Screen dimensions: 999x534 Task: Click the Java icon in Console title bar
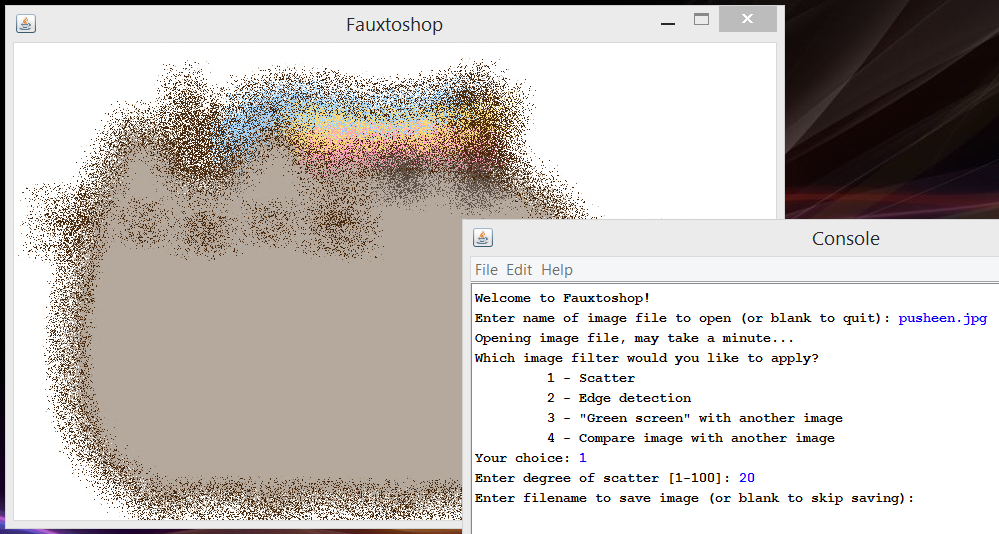[483, 238]
